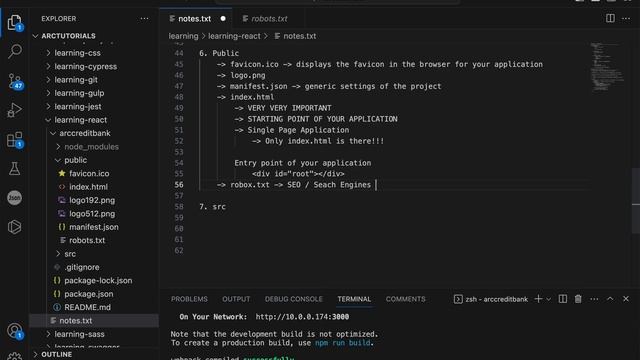Collapse the learning-react folder
Viewport: 640px width, 360px height.
pos(93,120)
